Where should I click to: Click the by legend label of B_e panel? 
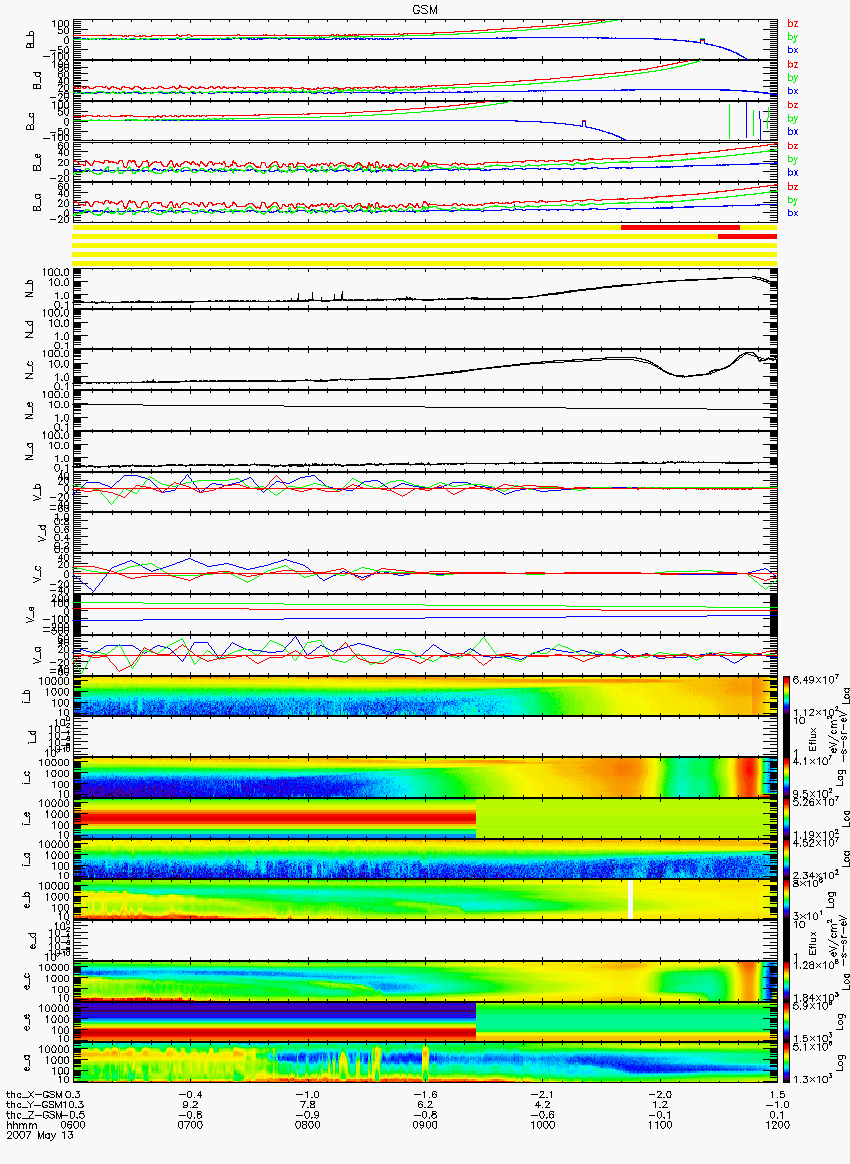(793, 160)
